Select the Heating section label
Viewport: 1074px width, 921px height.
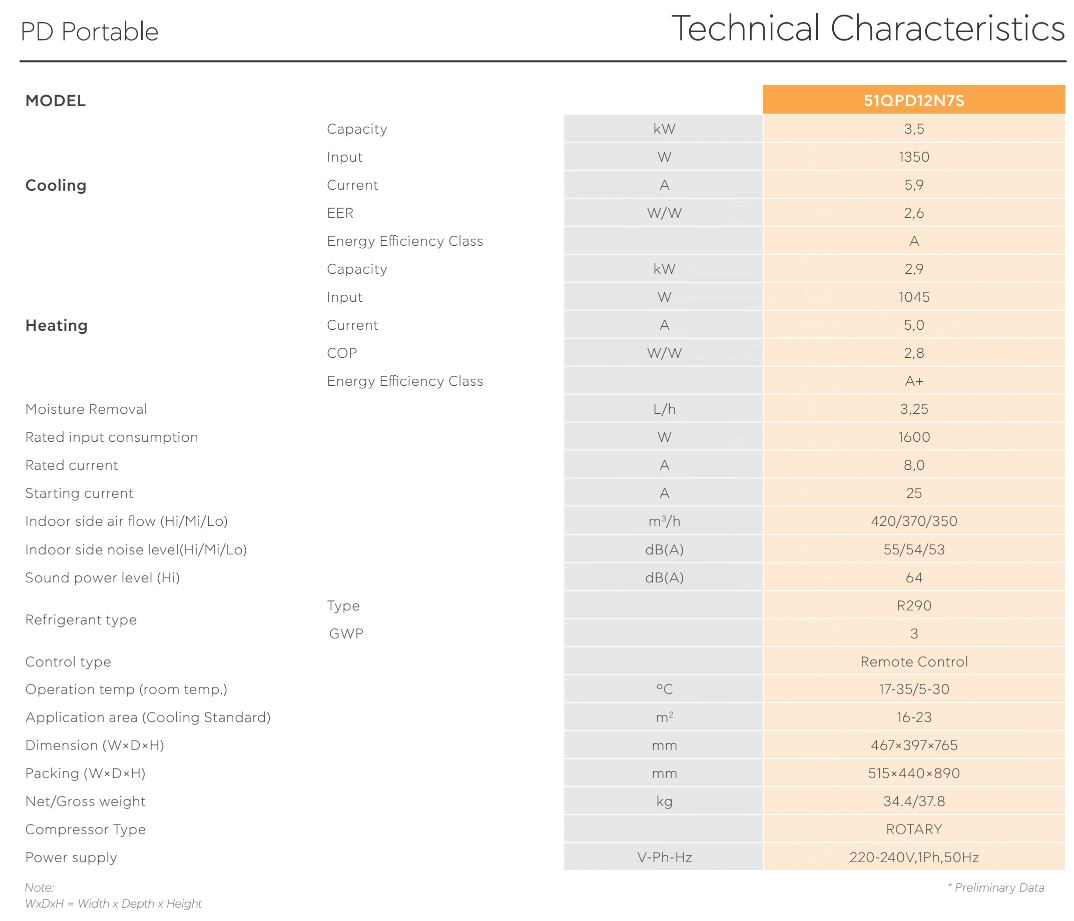point(56,325)
